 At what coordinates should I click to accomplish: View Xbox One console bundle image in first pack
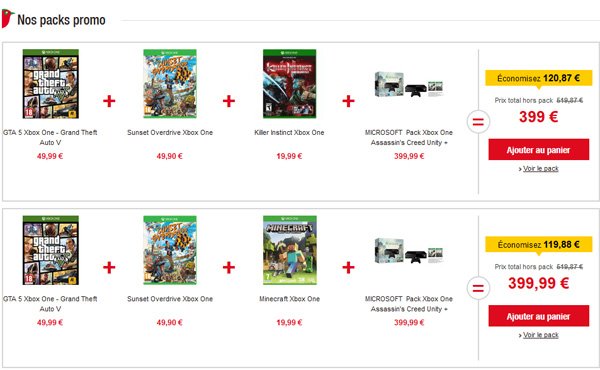tap(409, 84)
